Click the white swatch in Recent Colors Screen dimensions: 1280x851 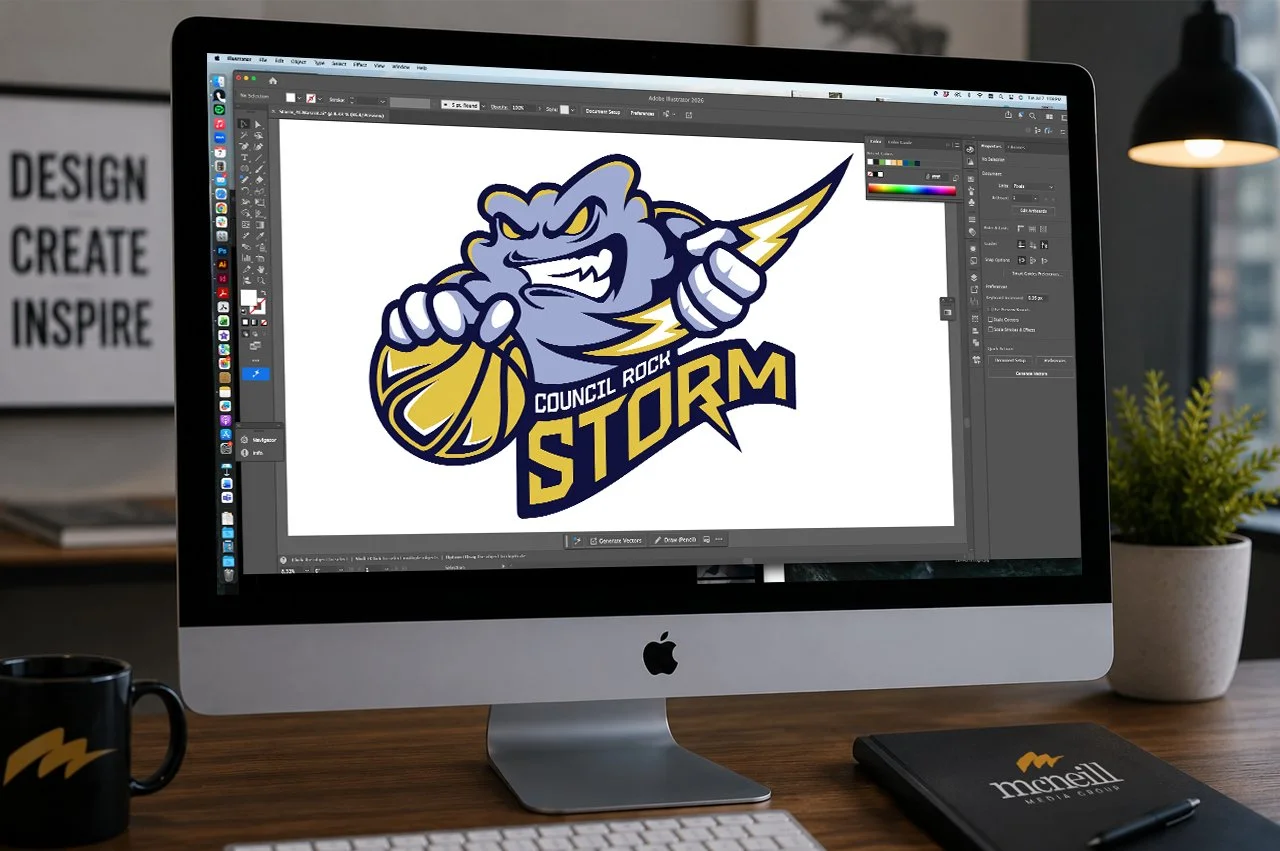tap(870, 162)
